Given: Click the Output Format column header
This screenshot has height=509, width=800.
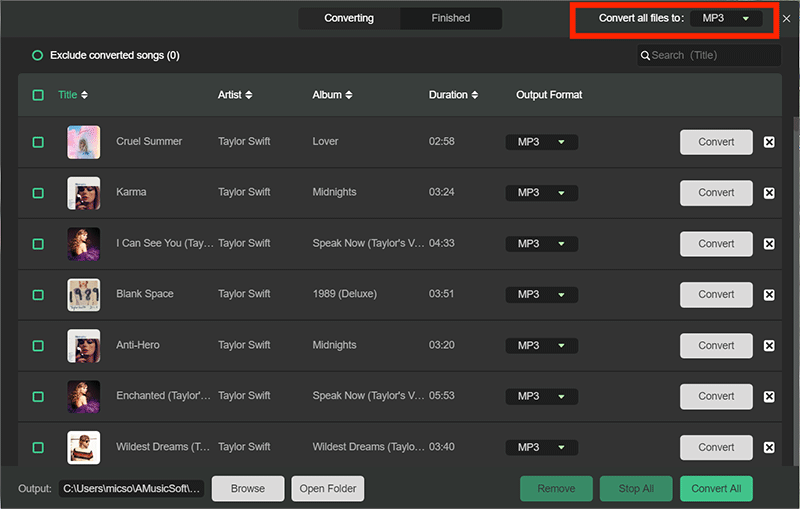Looking at the screenshot, I should [549, 95].
